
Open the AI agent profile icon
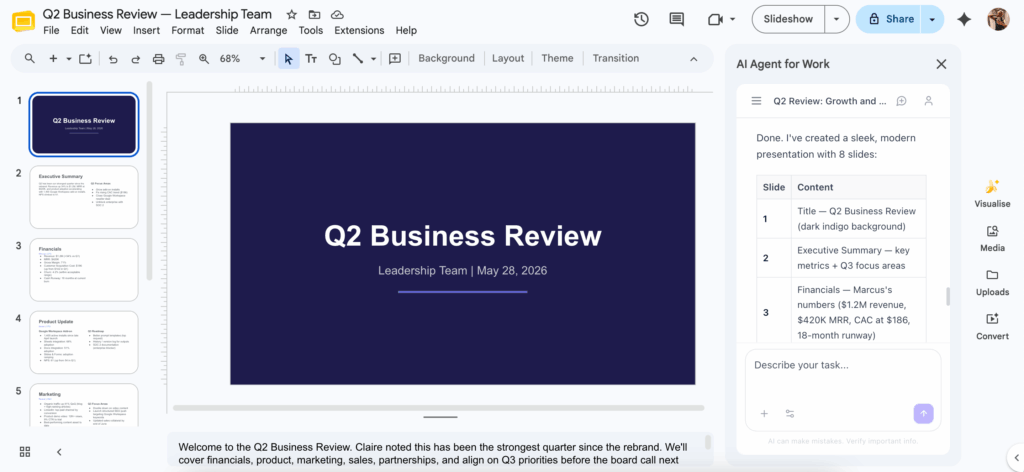click(x=929, y=101)
